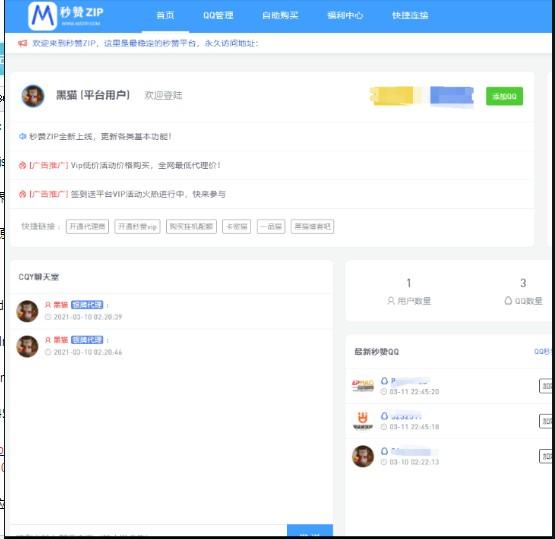
Task: Click the chat message input field
Action: click(149, 532)
